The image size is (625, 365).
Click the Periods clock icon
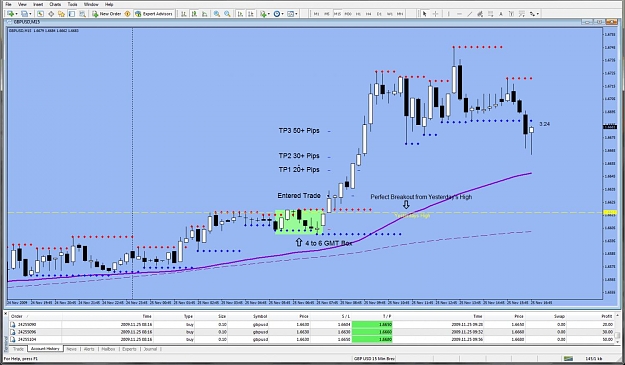tap(277, 14)
